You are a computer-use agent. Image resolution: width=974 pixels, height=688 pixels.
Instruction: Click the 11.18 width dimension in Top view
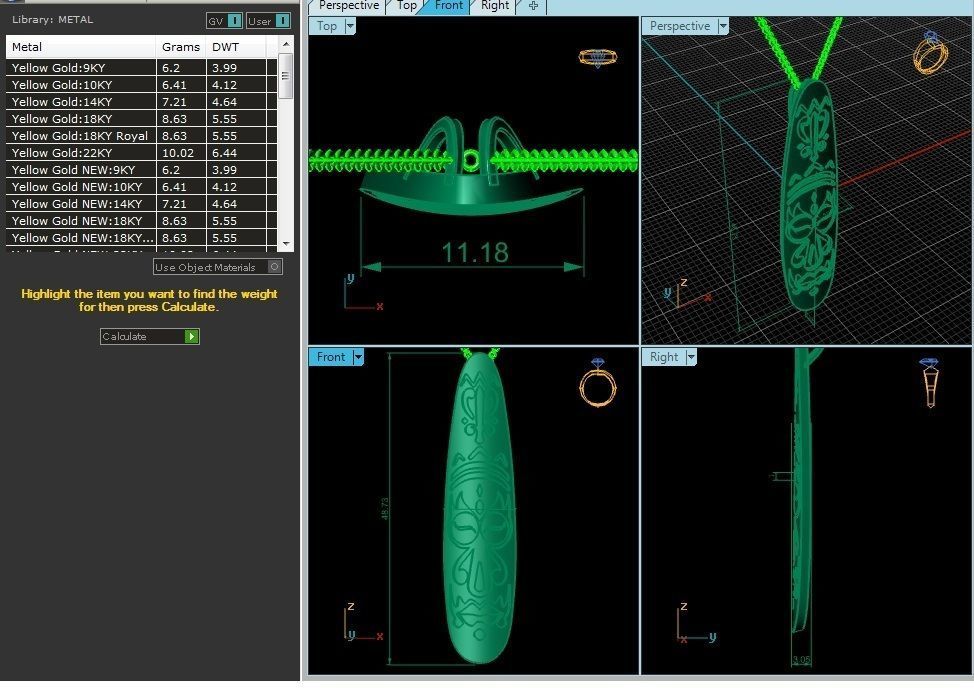pyautogui.click(x=475, y=252)
